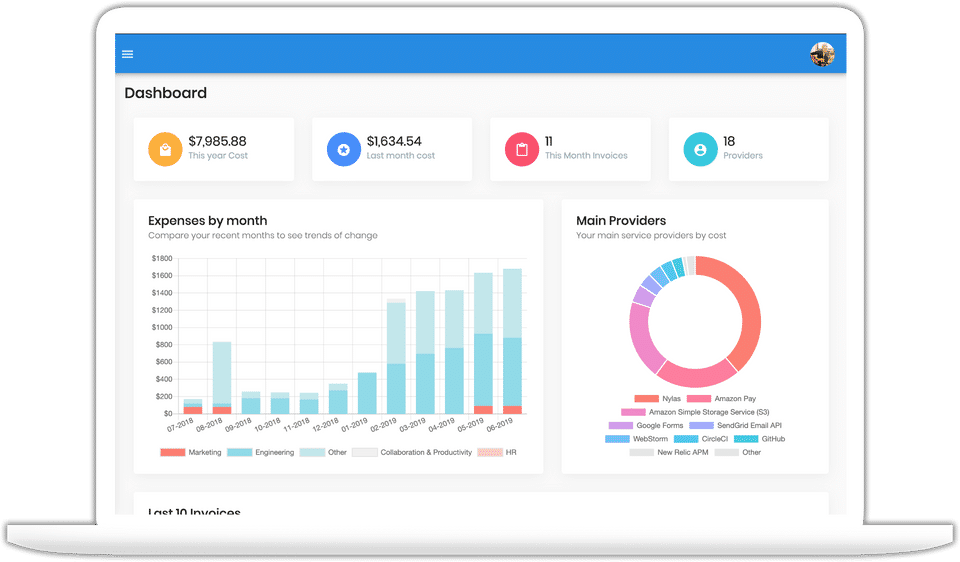Toggle the WebStorm legend swatch
Screen dimensions: 960x562
[617, 439]
